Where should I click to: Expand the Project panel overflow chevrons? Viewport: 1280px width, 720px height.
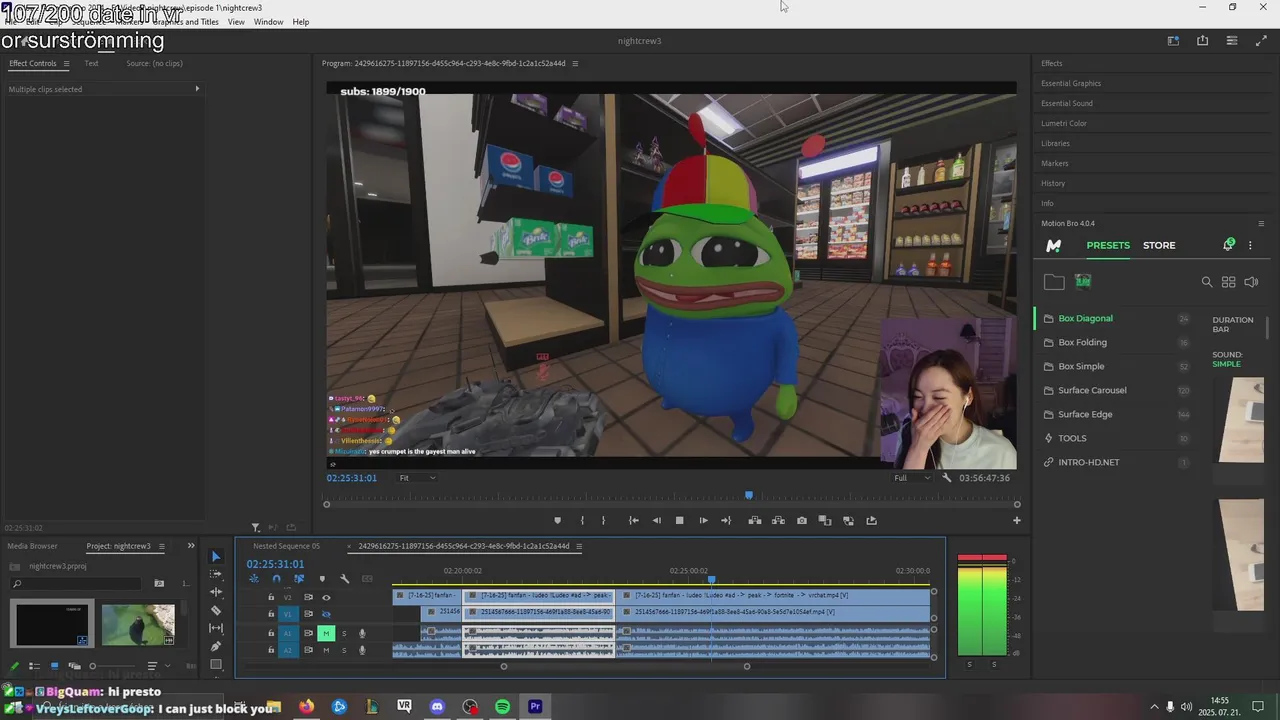coord(191,546)
